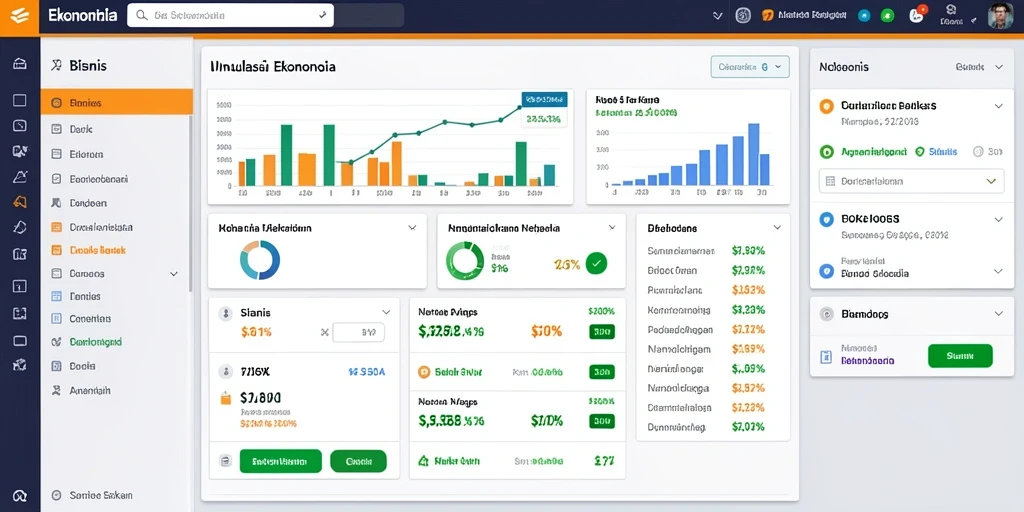1024x512 pixels.
Task: Click the Ekonomia orange logo icon
Action: [x=20, y=16]
